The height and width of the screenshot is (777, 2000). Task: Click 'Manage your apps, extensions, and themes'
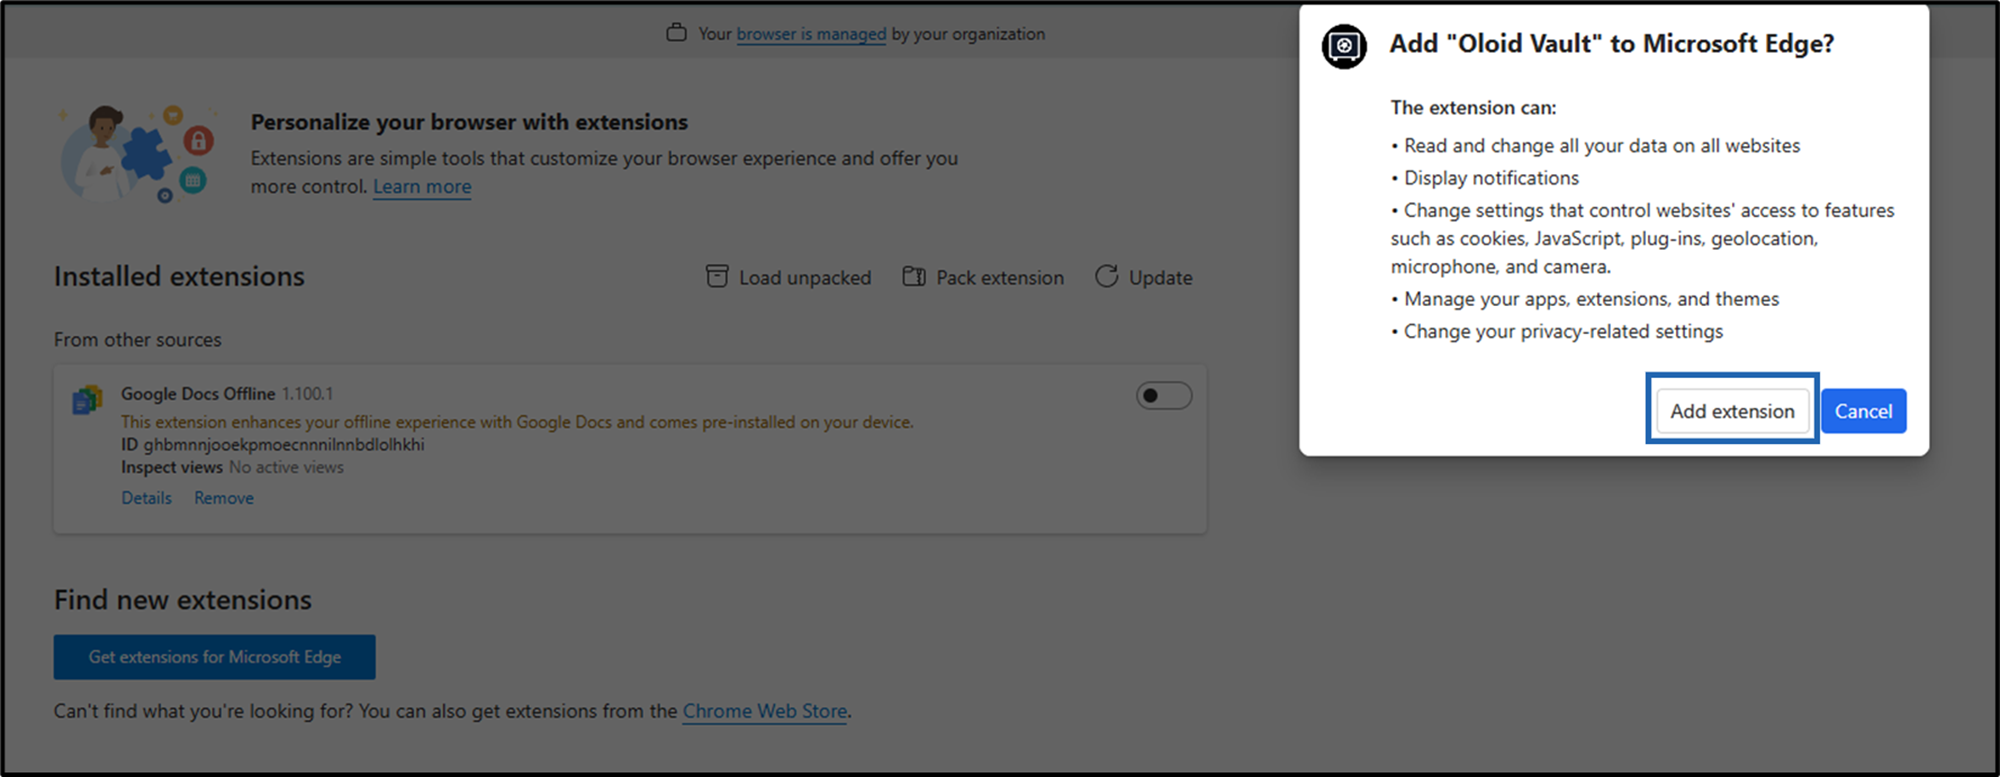[1591, 299]
